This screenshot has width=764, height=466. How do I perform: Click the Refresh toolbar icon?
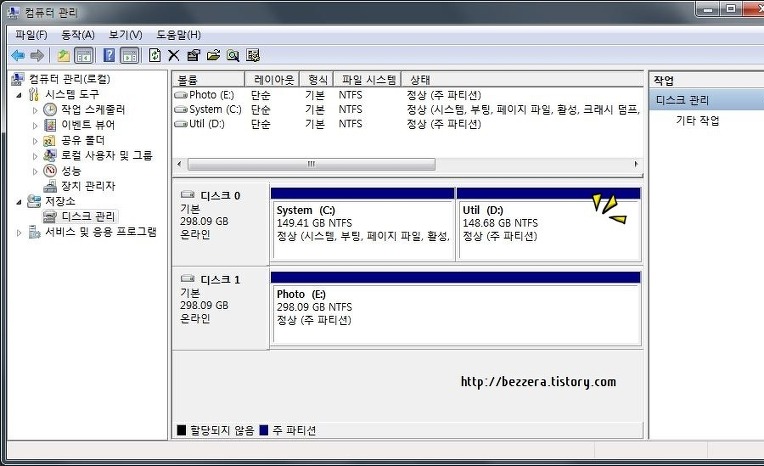154,55
